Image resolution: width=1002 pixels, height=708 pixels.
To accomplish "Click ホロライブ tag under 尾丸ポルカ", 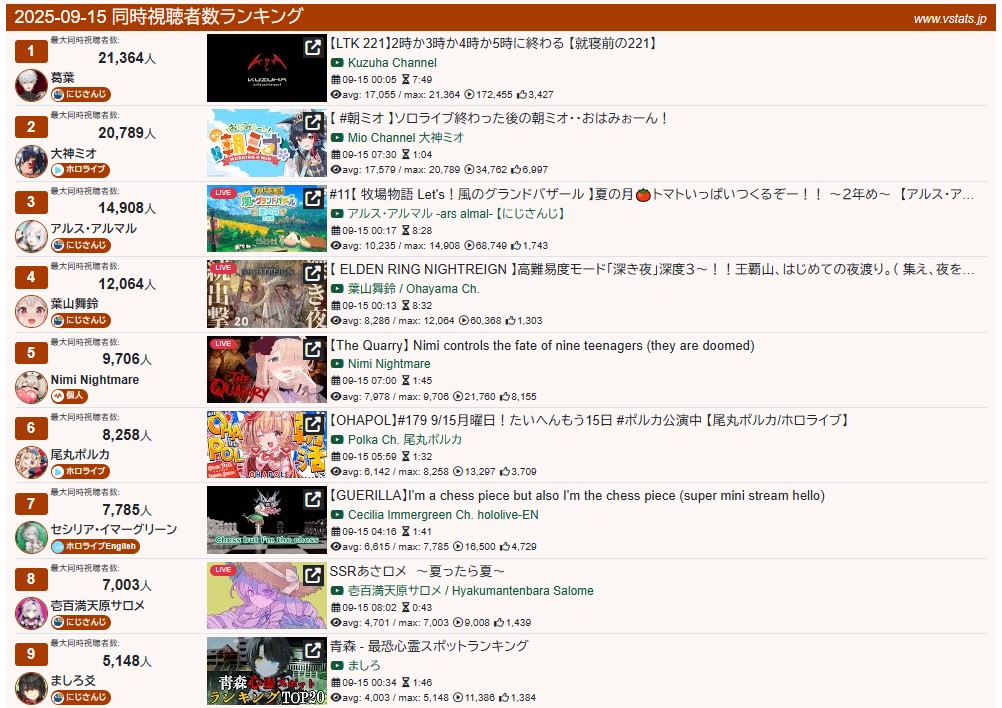I will click(81, 472).
